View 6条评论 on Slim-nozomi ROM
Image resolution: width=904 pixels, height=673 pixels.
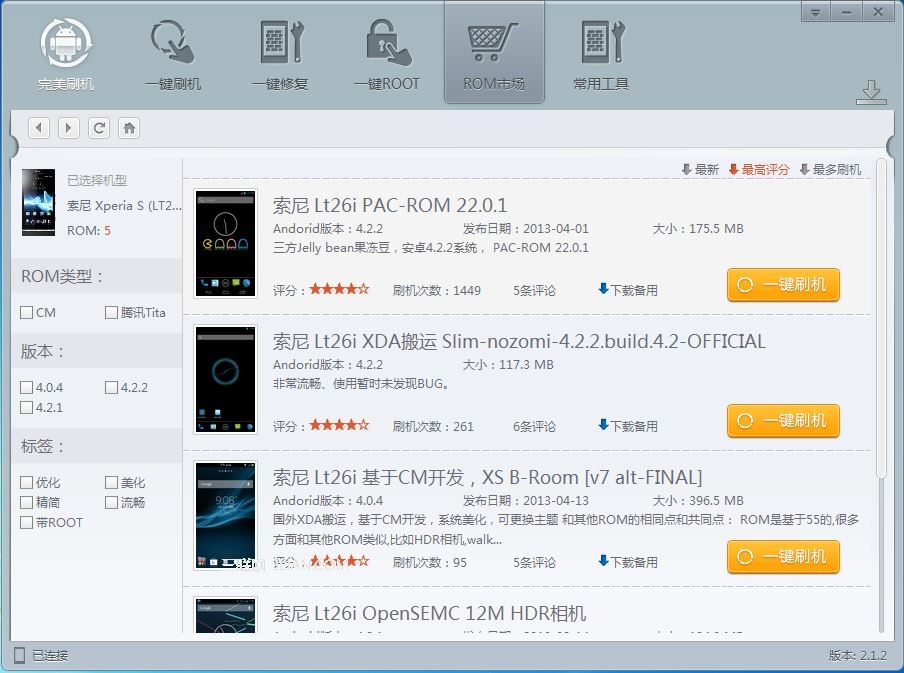[534, 427]
